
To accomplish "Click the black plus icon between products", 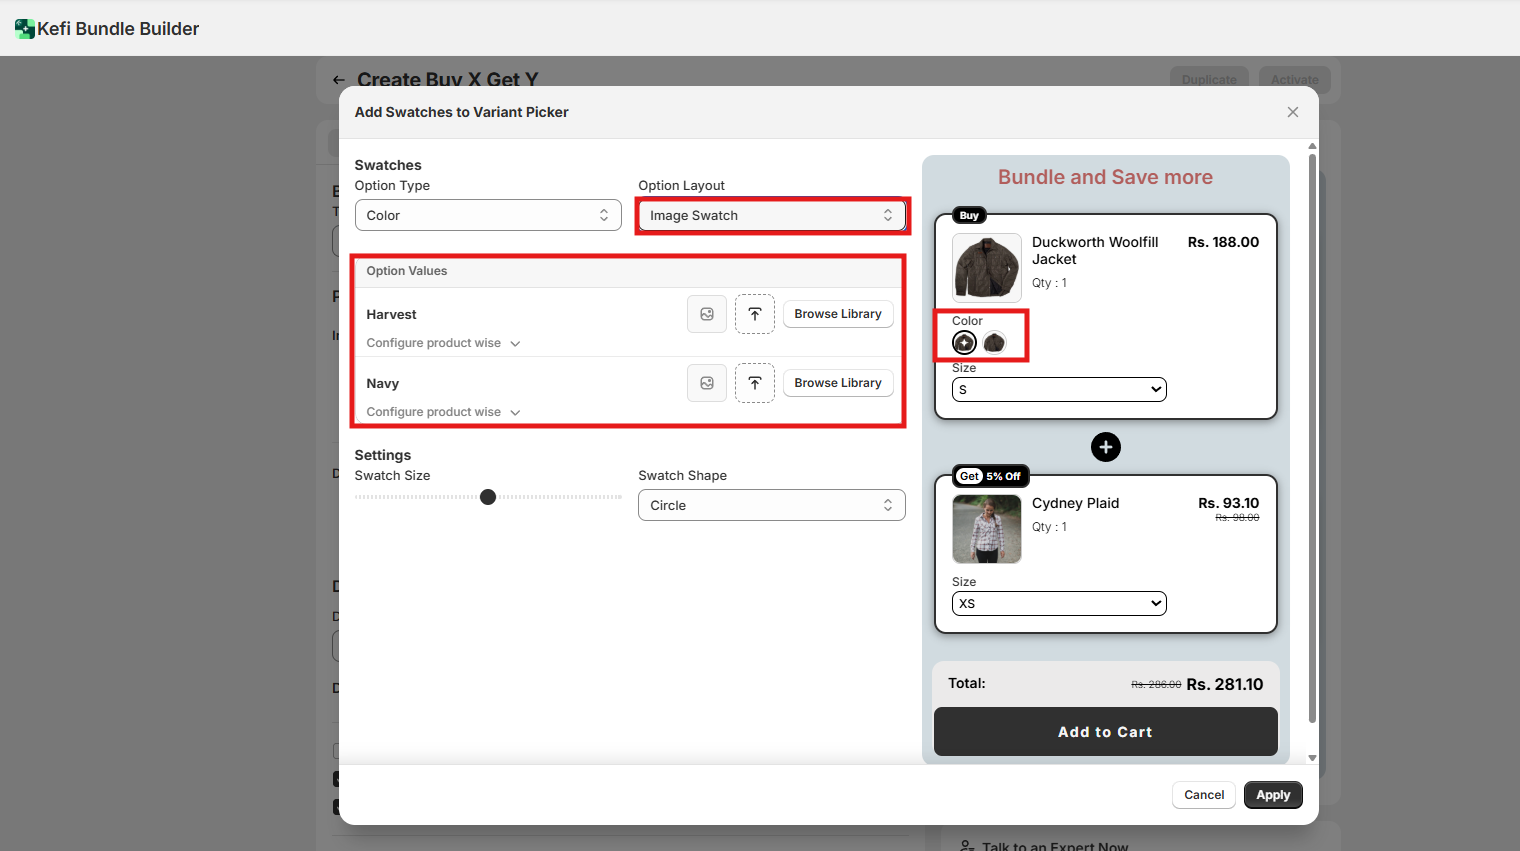I will [1105, 447].
